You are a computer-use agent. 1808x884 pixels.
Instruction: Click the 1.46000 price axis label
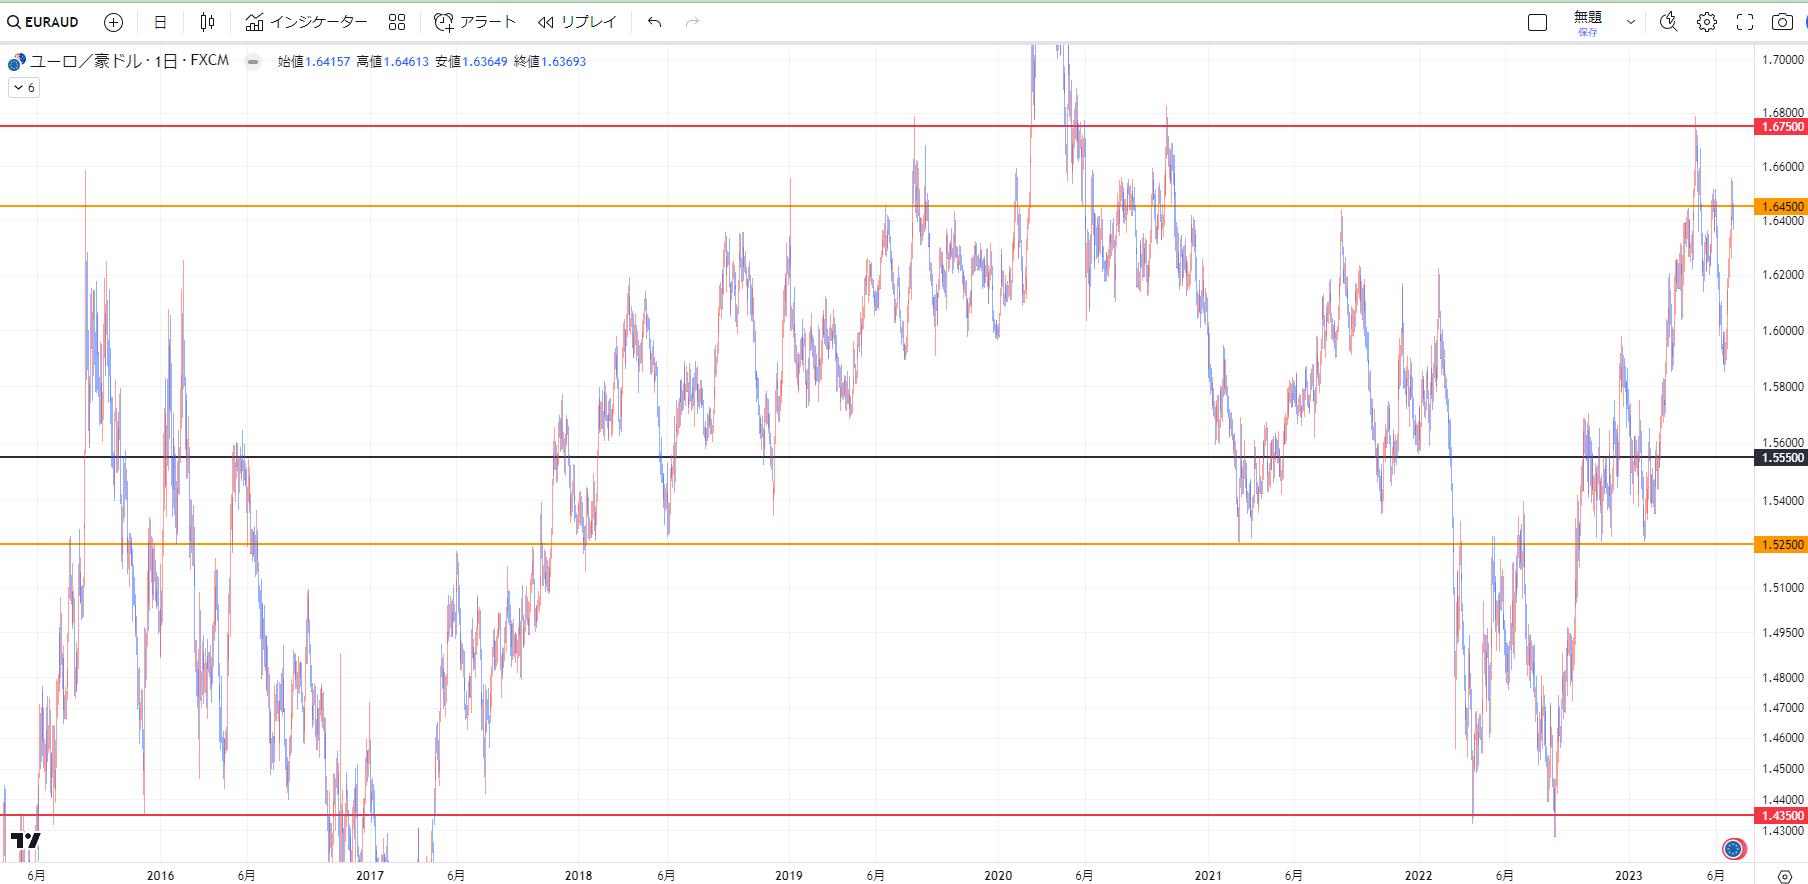1782,738
